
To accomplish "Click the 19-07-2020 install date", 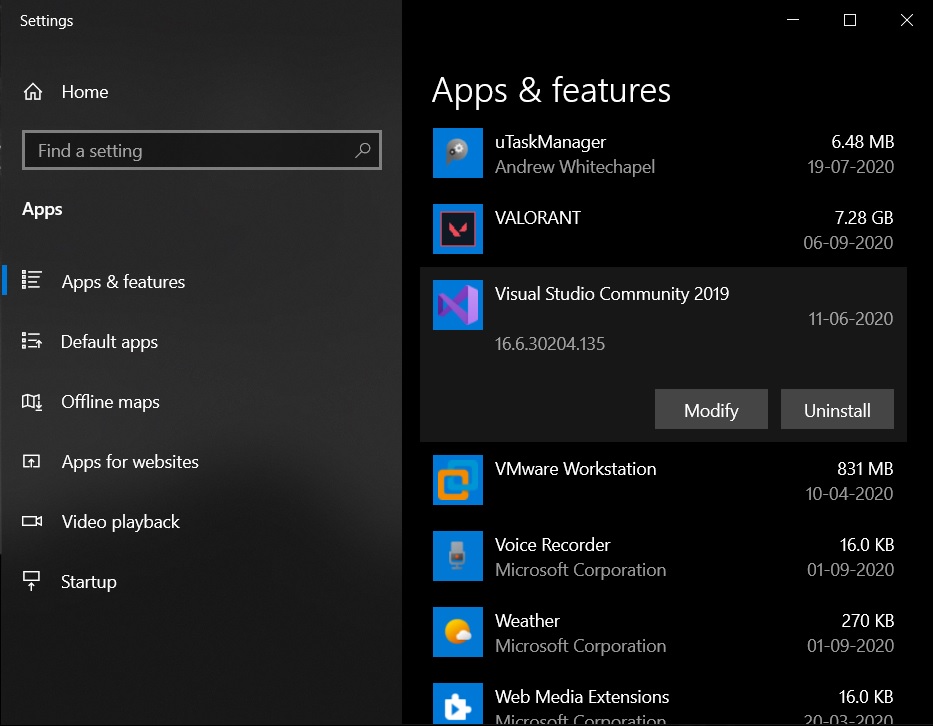I will click(850, 167).
